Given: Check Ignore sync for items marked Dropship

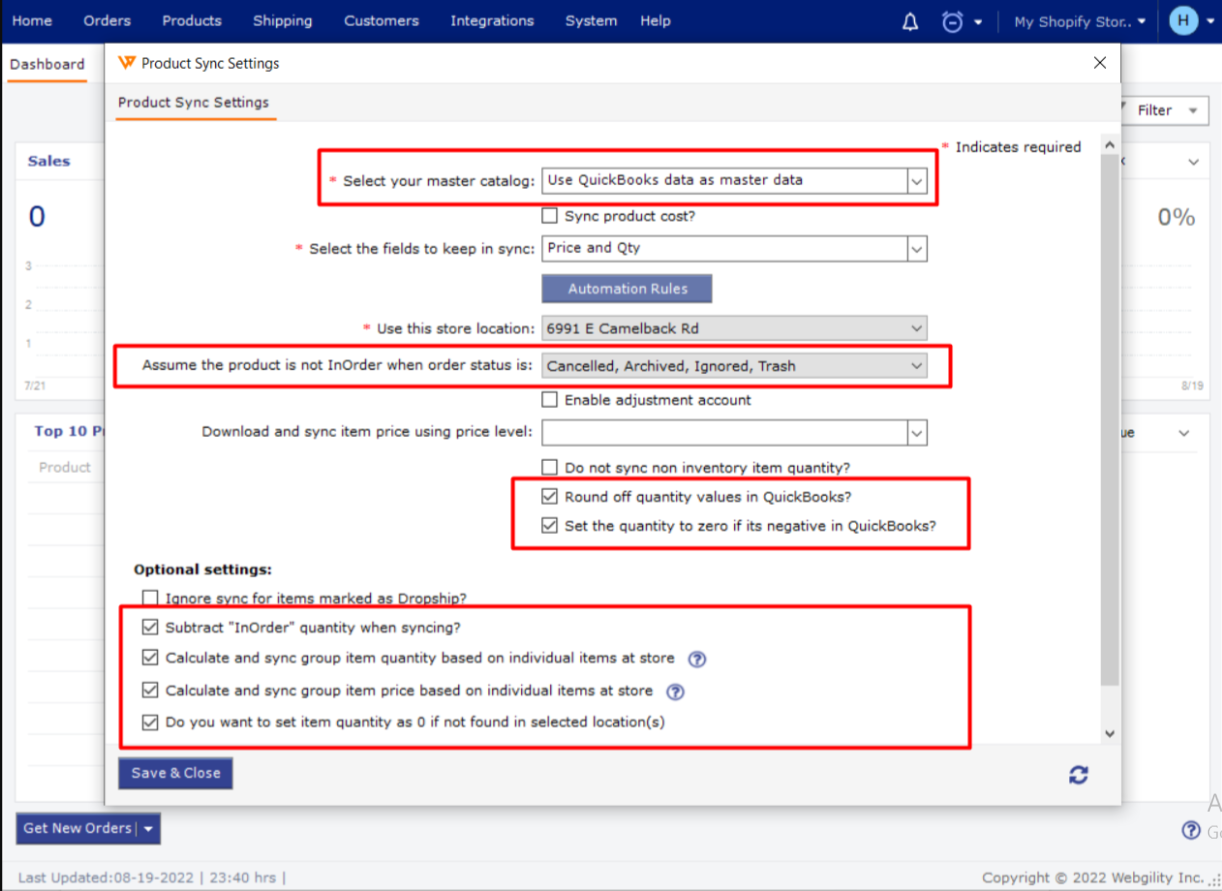Looking at the screenshot, I should click(x=150, y=598).
